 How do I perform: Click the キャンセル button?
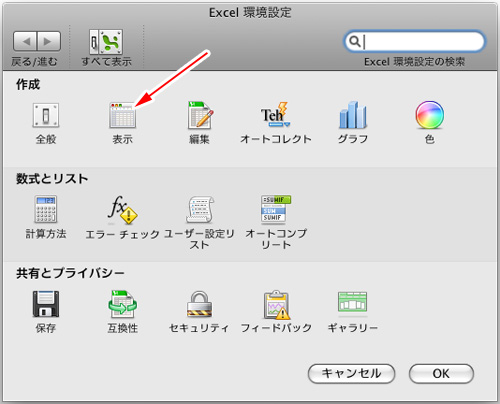click(351, 373)
